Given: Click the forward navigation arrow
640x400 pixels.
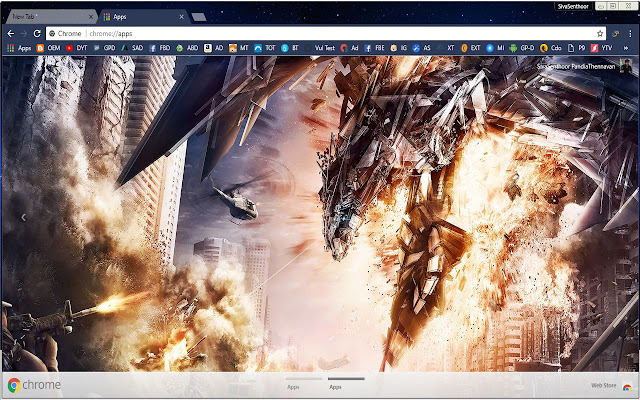Looking at the screenshot, I should click(24, 33).
